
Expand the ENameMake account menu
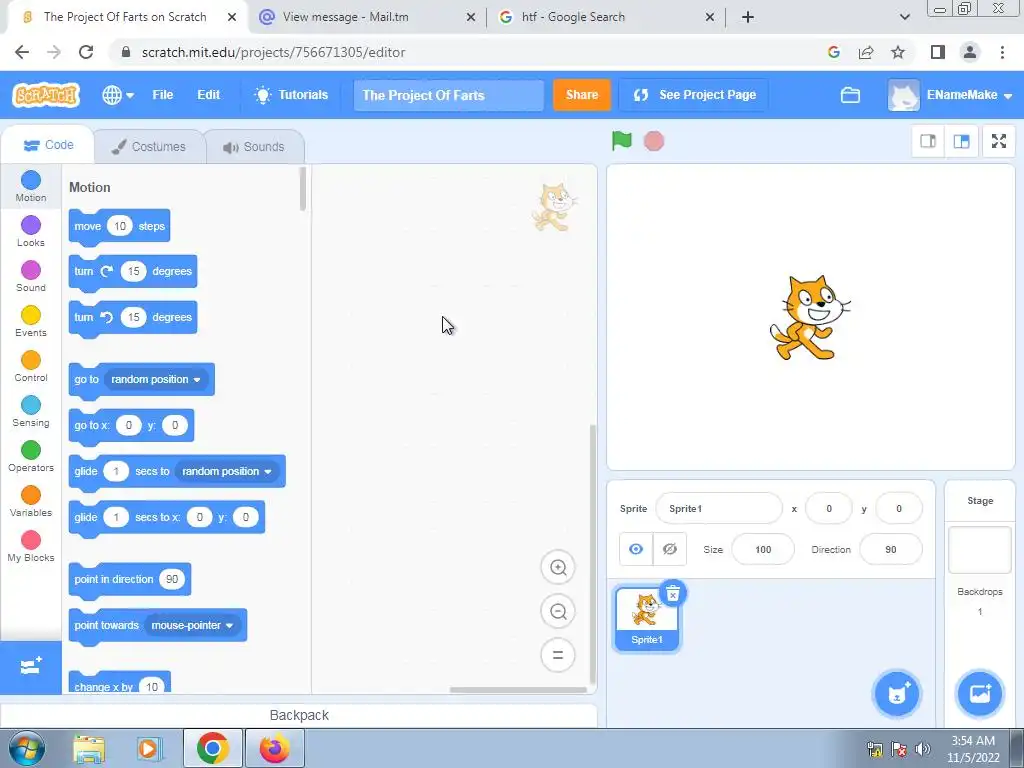[950, 95]
